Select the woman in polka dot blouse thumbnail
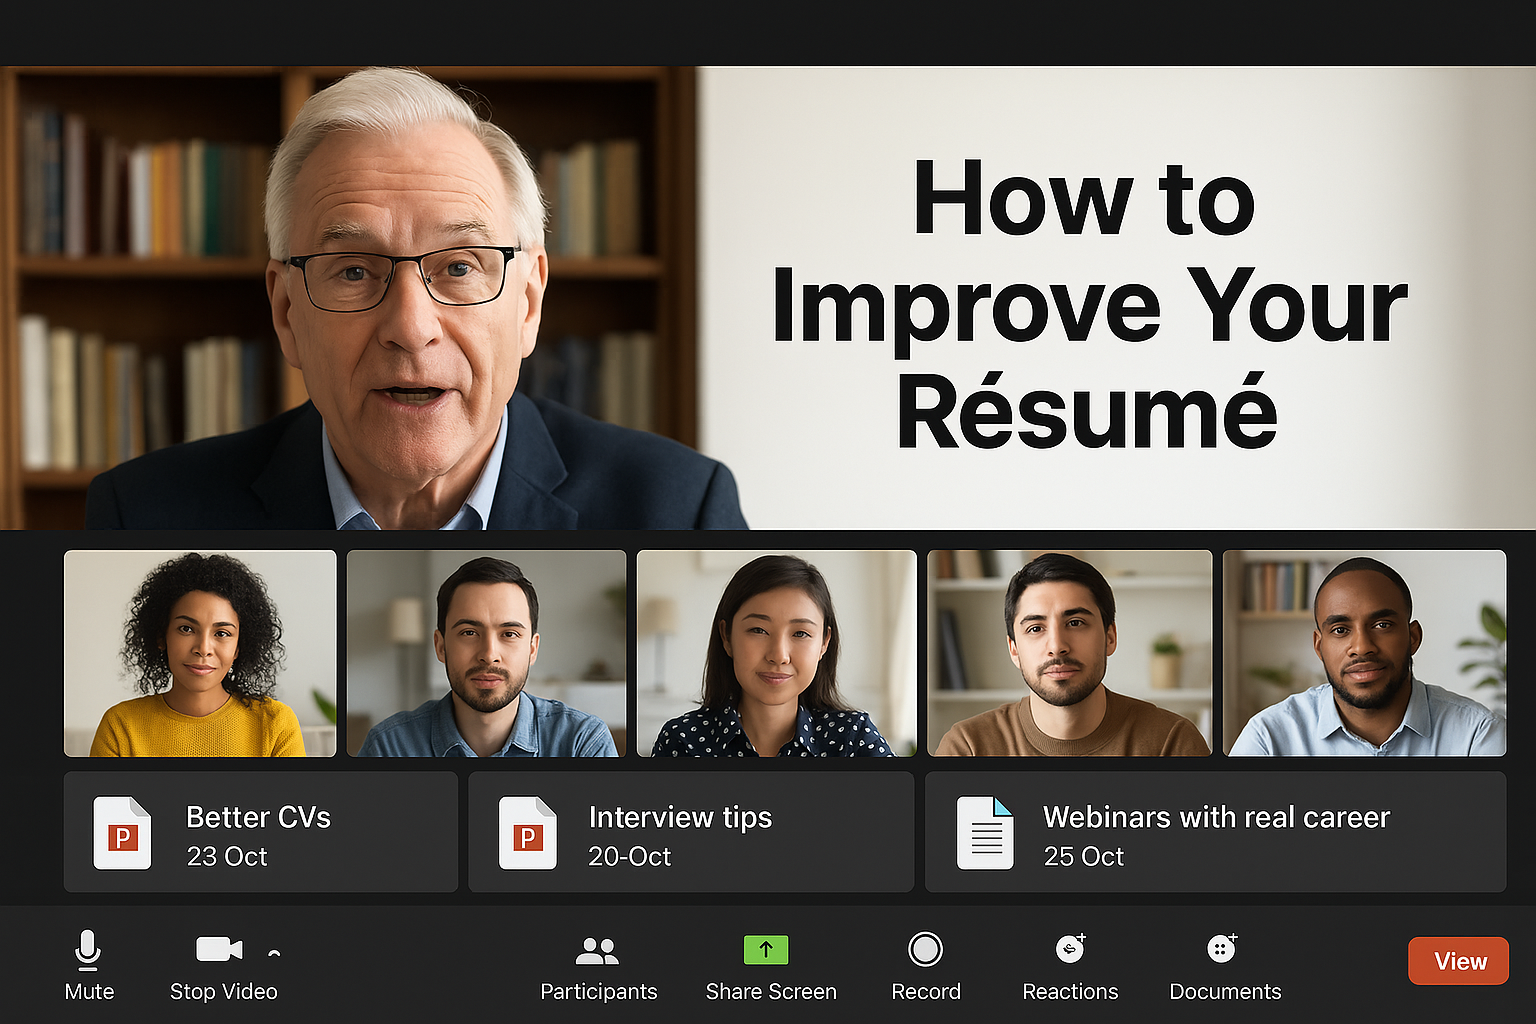 tap(776, 653)
